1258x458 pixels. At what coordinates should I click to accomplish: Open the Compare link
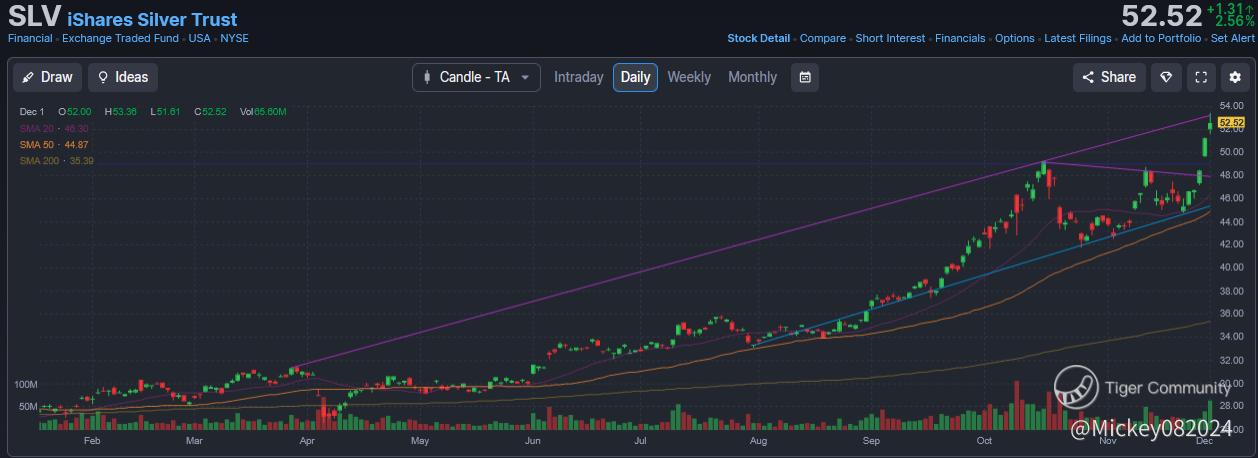[x=823, y=38]
